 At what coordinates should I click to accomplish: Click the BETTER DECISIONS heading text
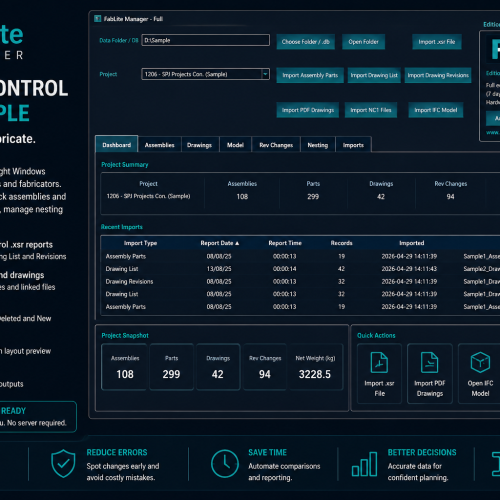tap(422, 452)
